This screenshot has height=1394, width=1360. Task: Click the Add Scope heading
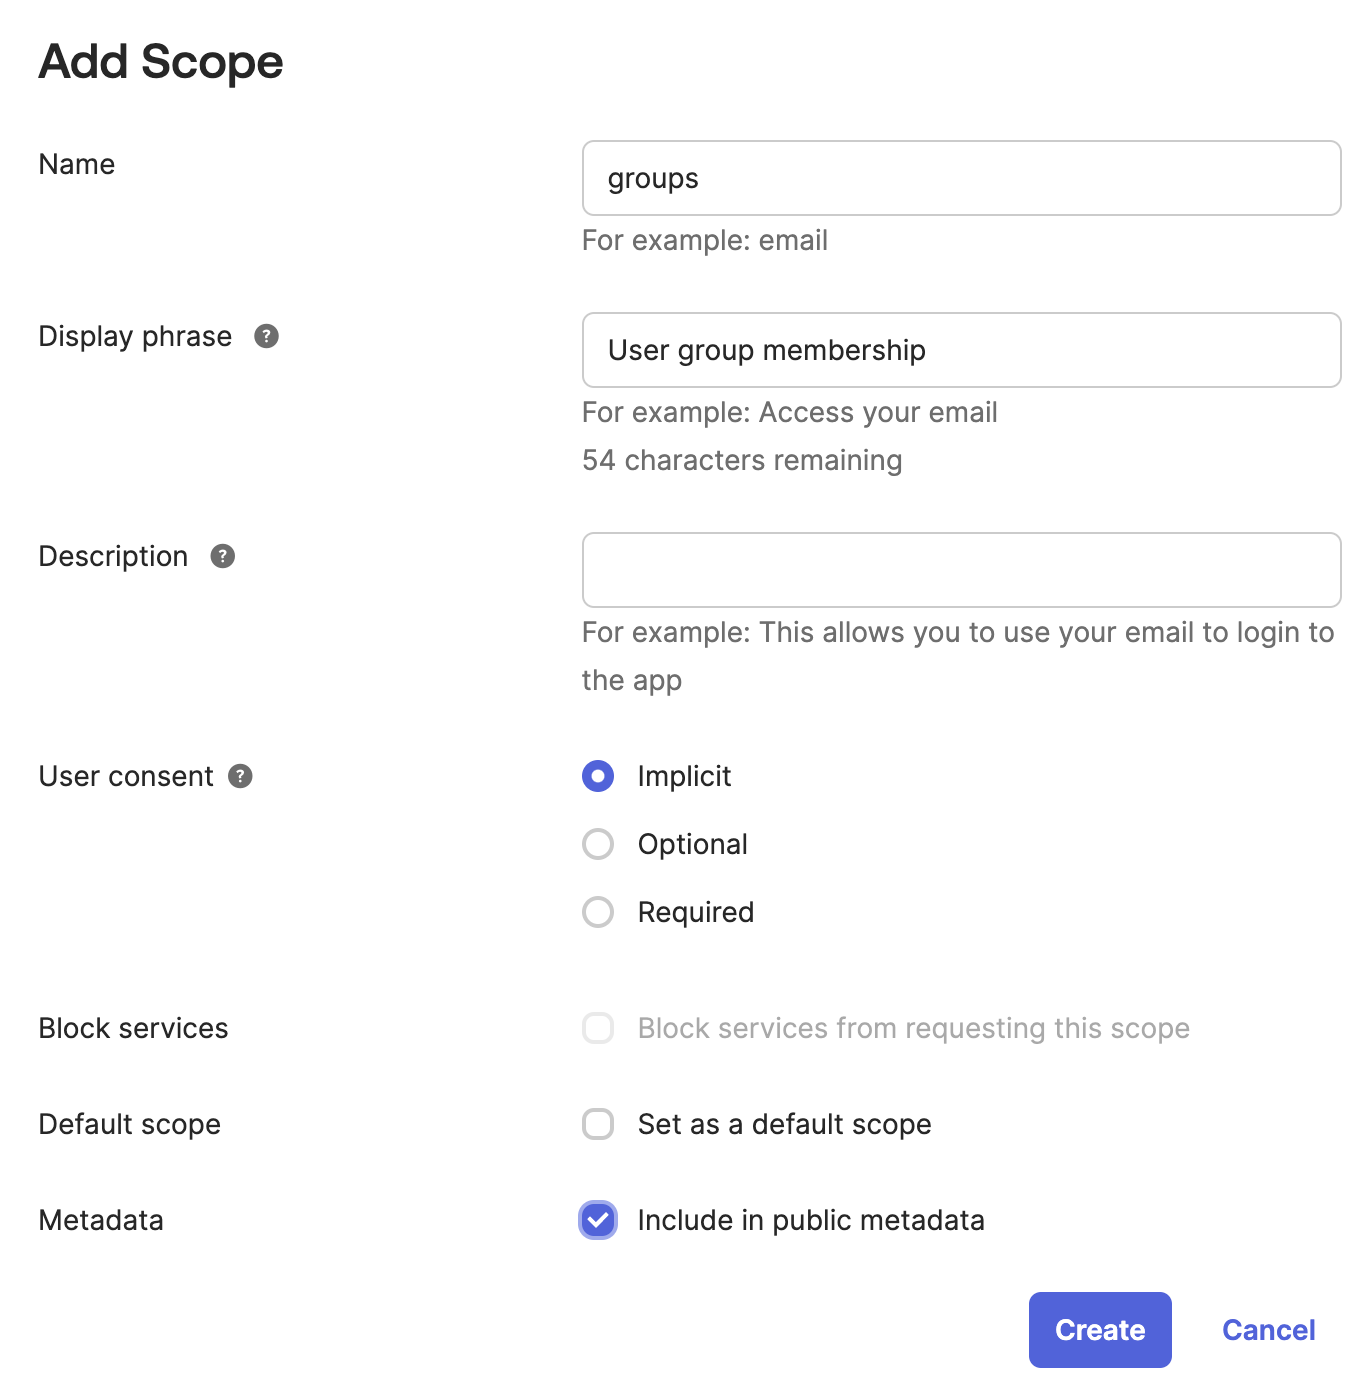[161, 62]
